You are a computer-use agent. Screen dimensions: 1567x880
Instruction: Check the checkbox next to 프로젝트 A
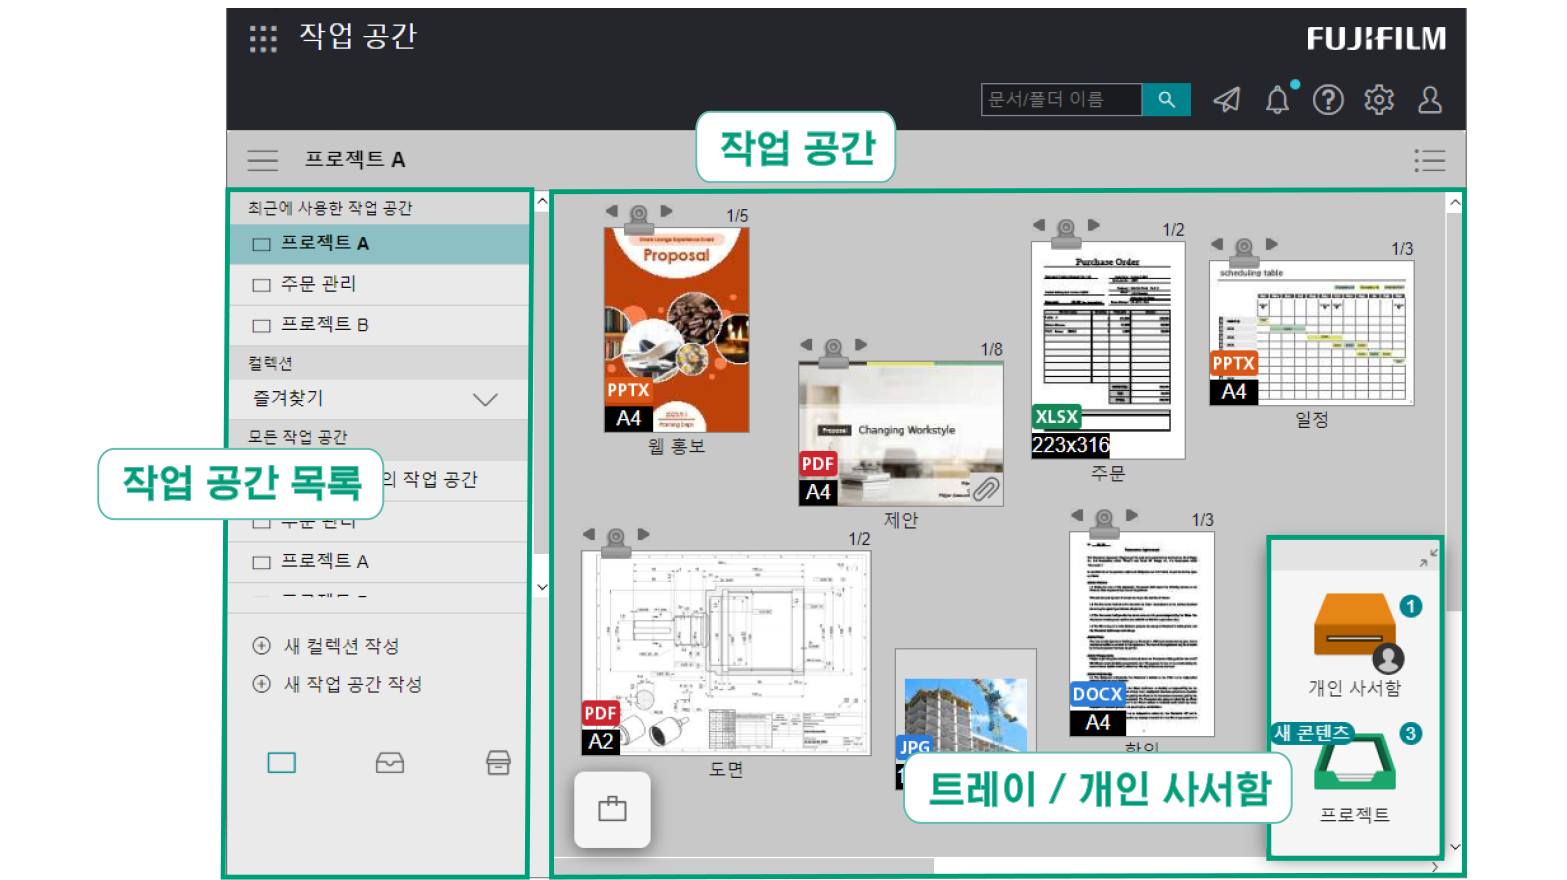point(261,243)
